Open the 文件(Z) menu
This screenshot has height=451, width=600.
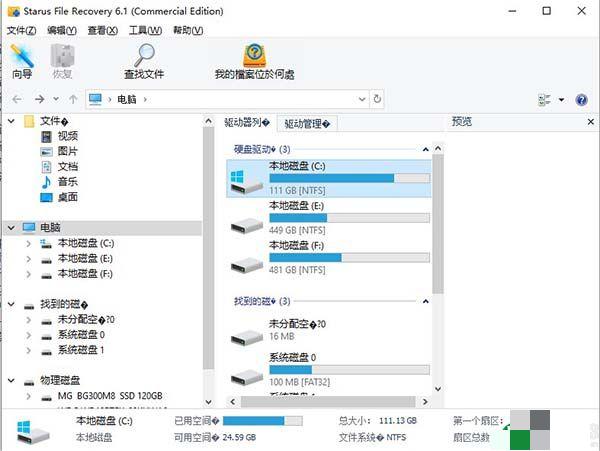click(21, 30)
